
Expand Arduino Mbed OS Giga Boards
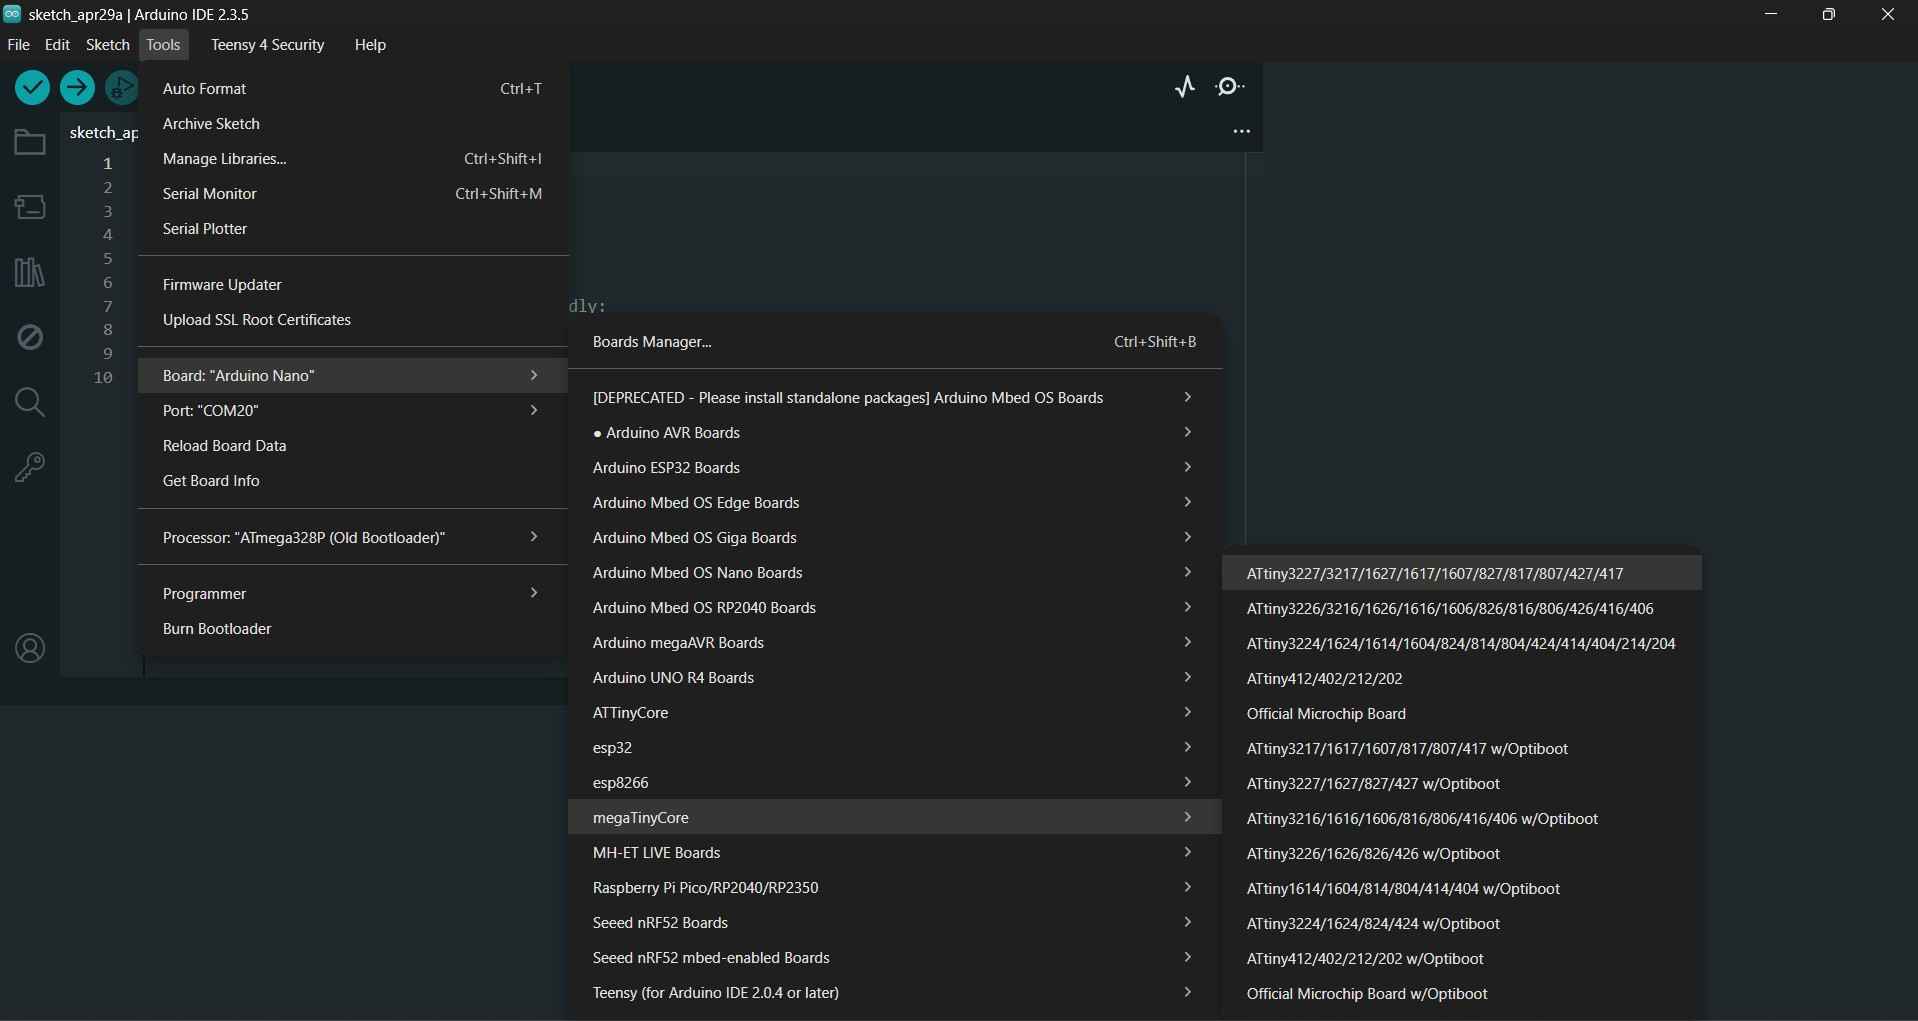click(x=895, y=538)
